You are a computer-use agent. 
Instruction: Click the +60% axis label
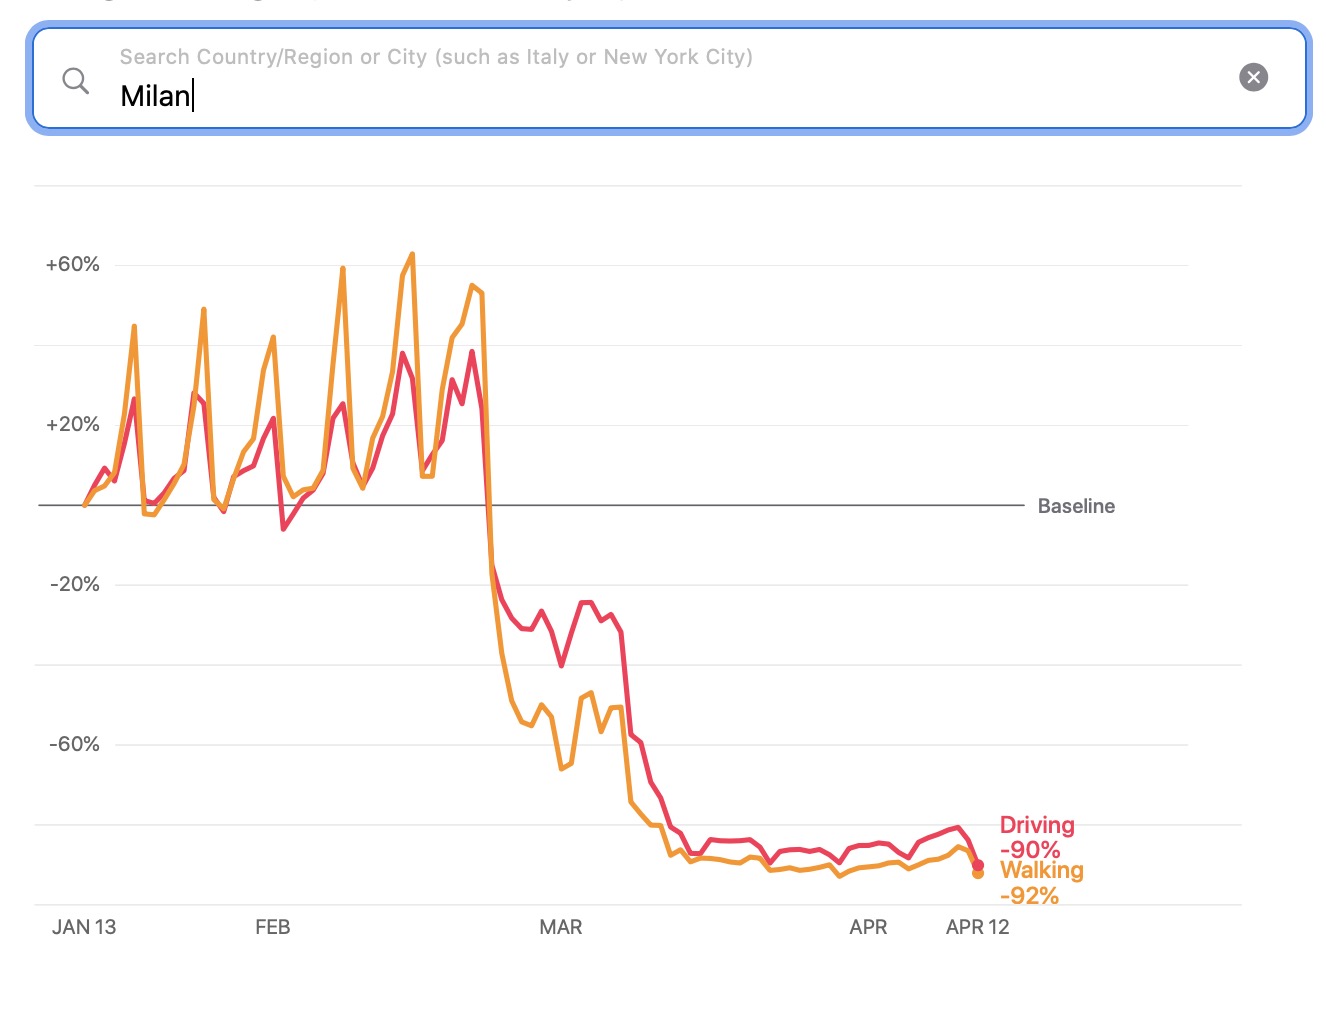(x=73, y=264)
